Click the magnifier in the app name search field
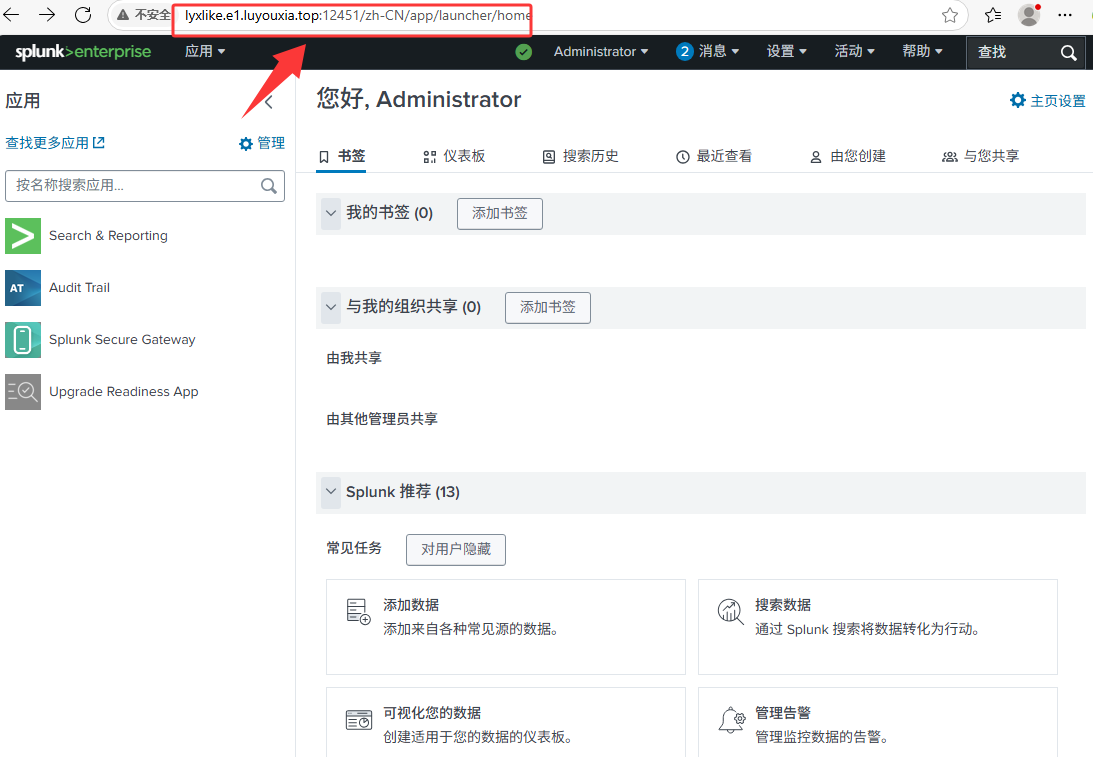The height and width of the screenshot is (757, 1093). coord(268,185)
